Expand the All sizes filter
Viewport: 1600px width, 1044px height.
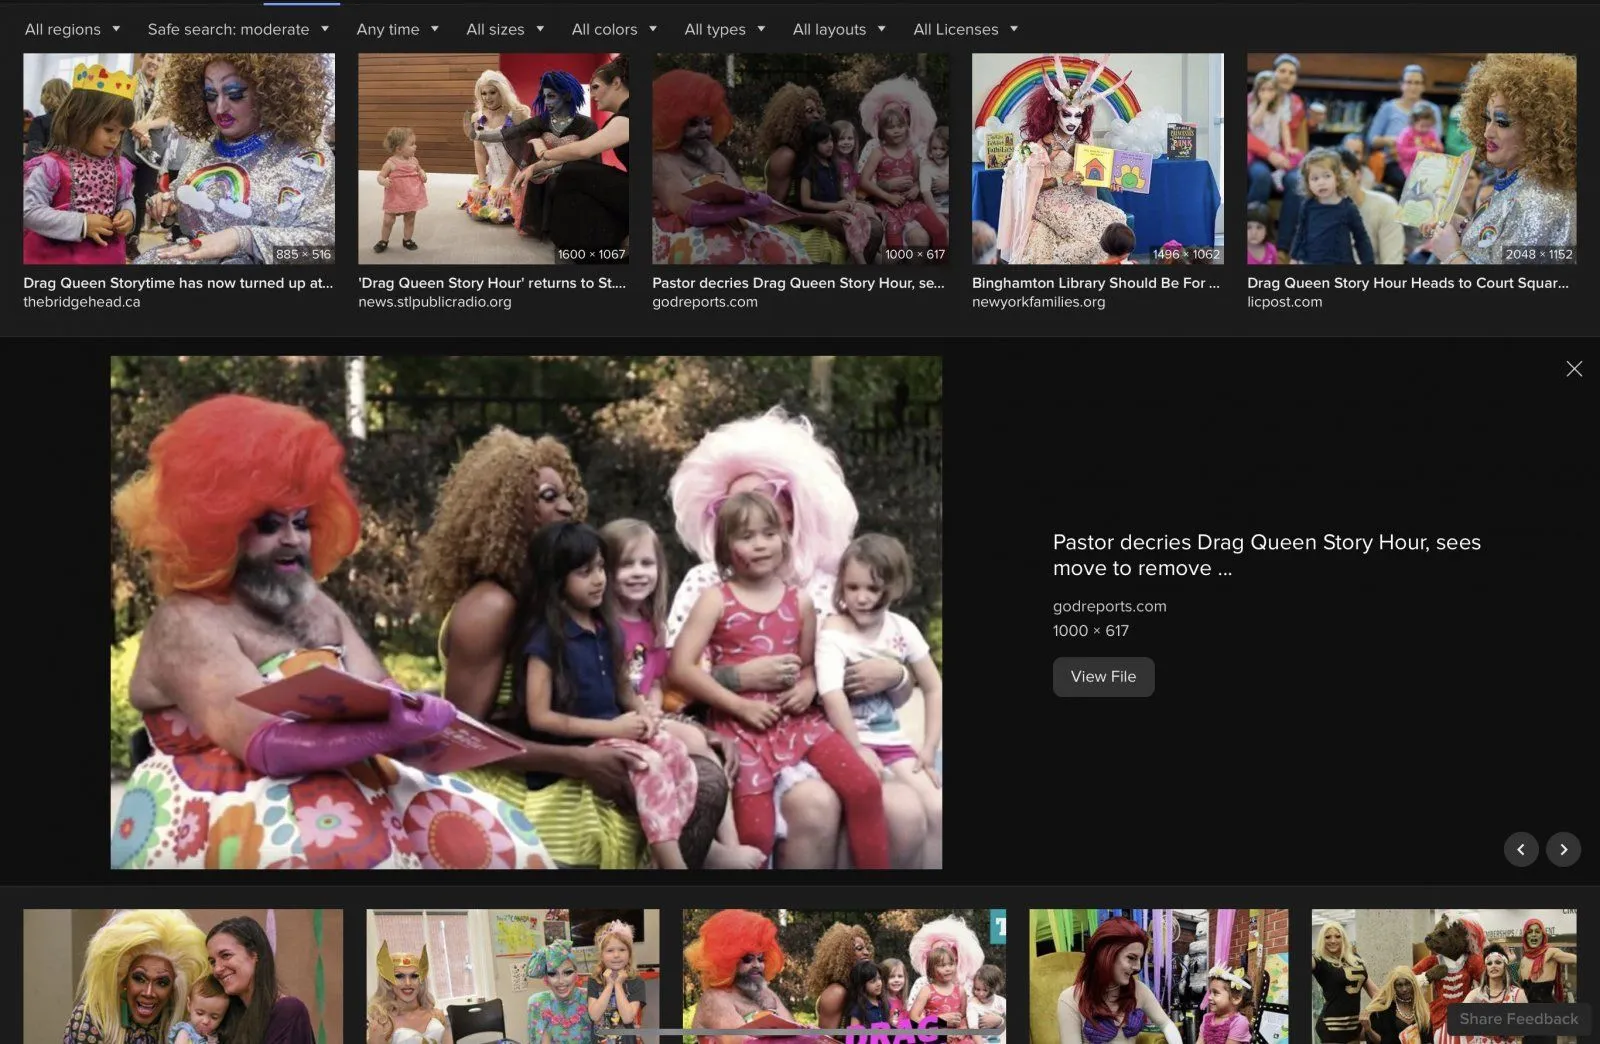click(x=505, y=29)
